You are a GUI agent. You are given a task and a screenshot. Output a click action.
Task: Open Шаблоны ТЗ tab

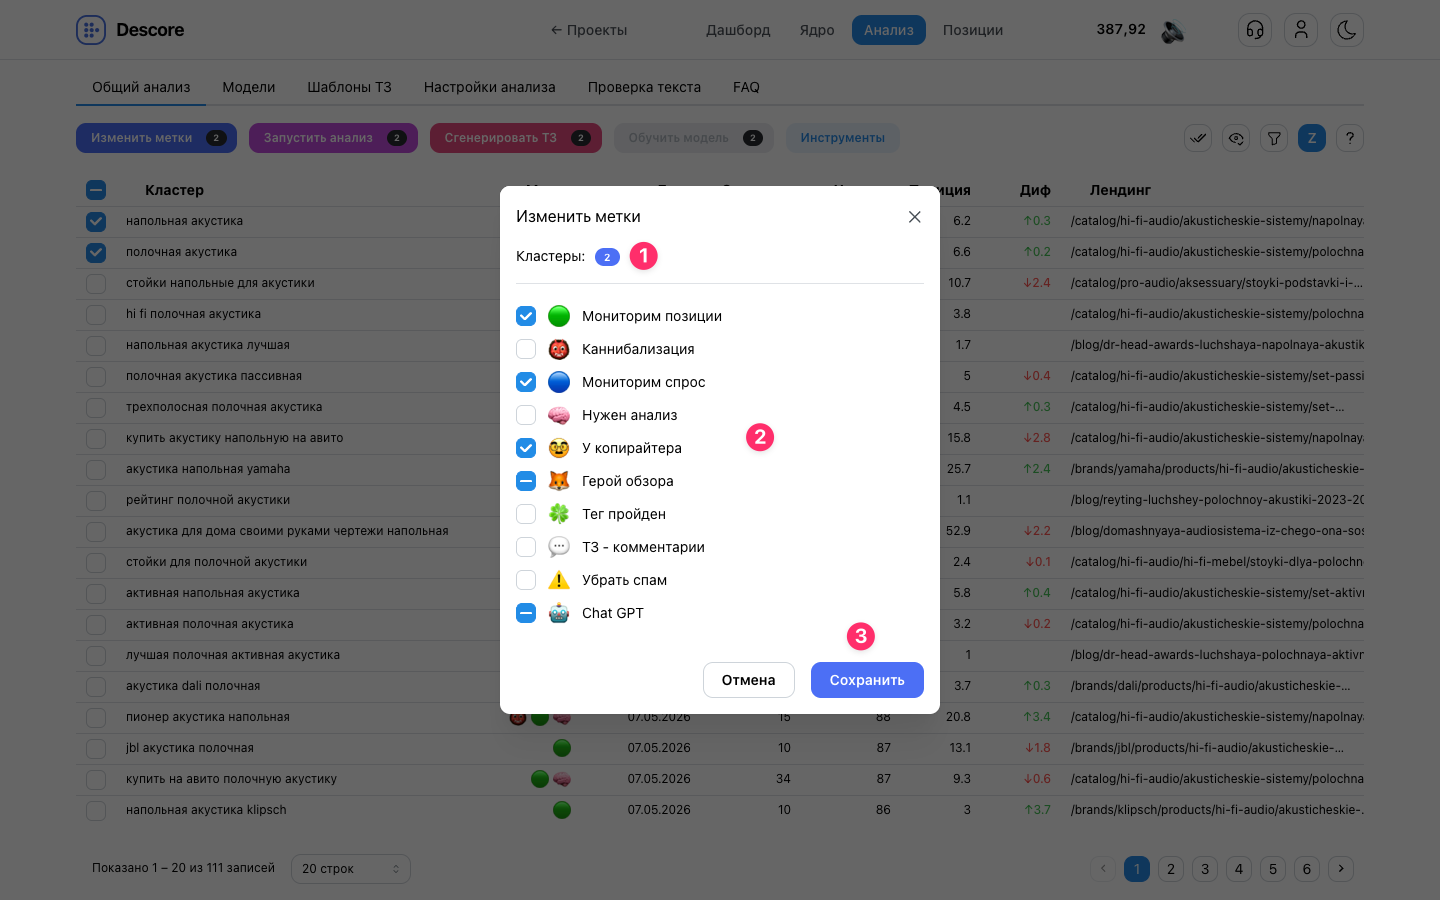point(349,87)
